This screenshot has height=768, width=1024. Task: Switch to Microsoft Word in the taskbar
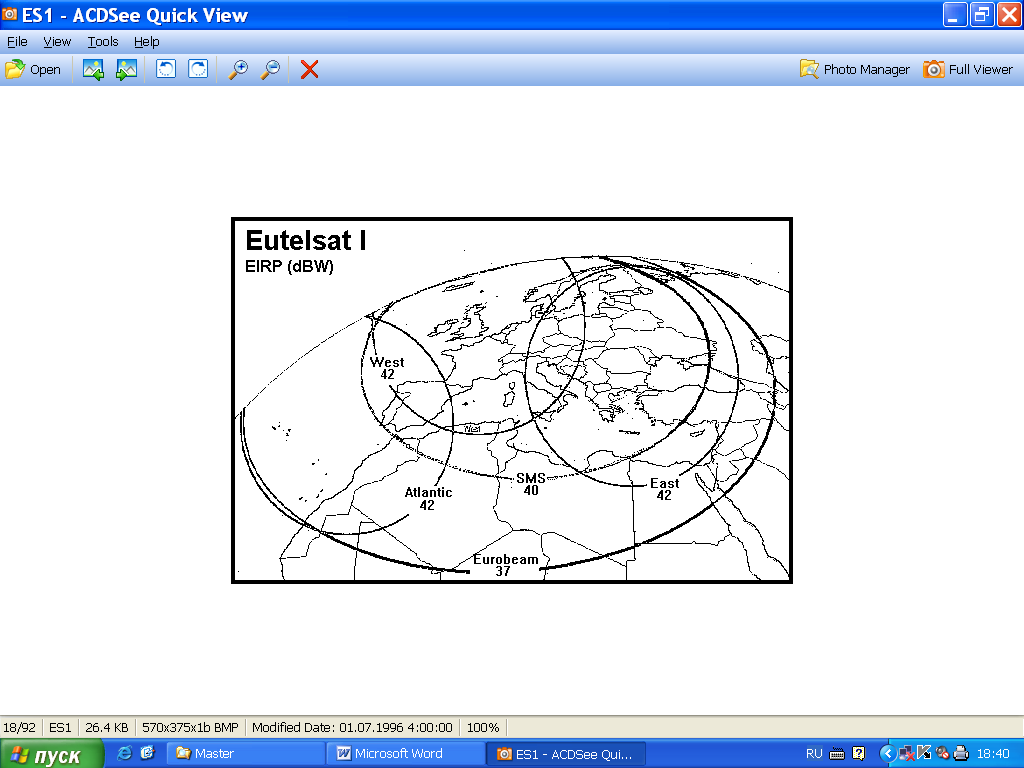(x=406, y=754)
